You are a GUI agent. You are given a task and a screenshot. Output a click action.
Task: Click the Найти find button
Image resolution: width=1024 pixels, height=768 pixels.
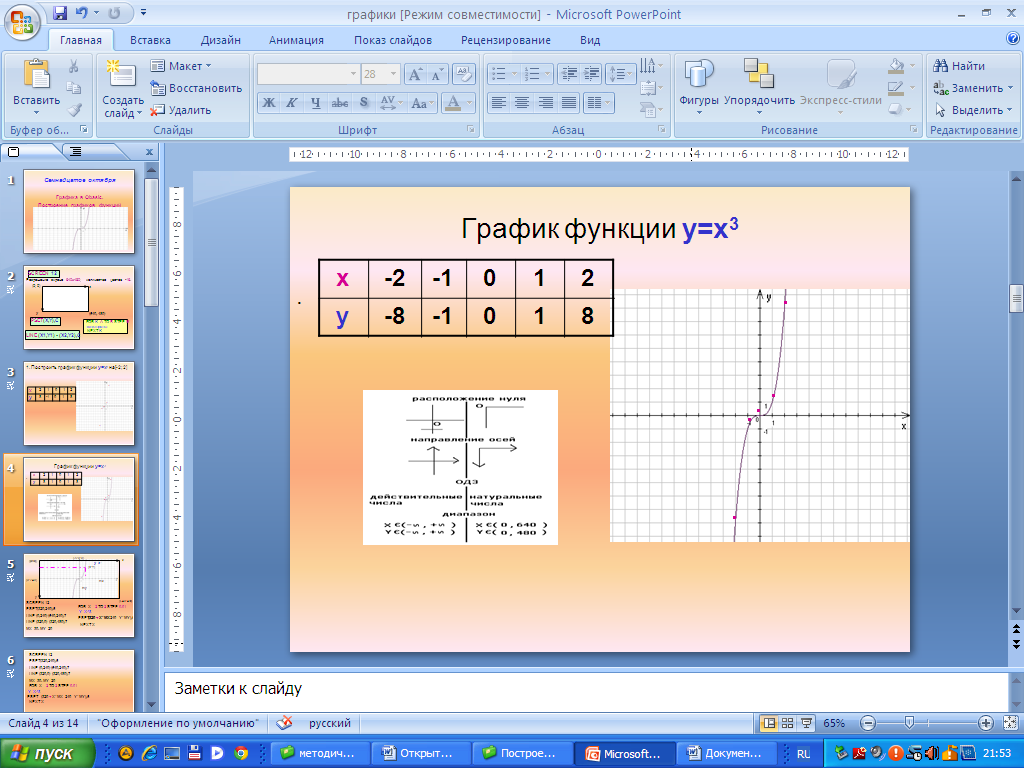(x=960, y=66)
